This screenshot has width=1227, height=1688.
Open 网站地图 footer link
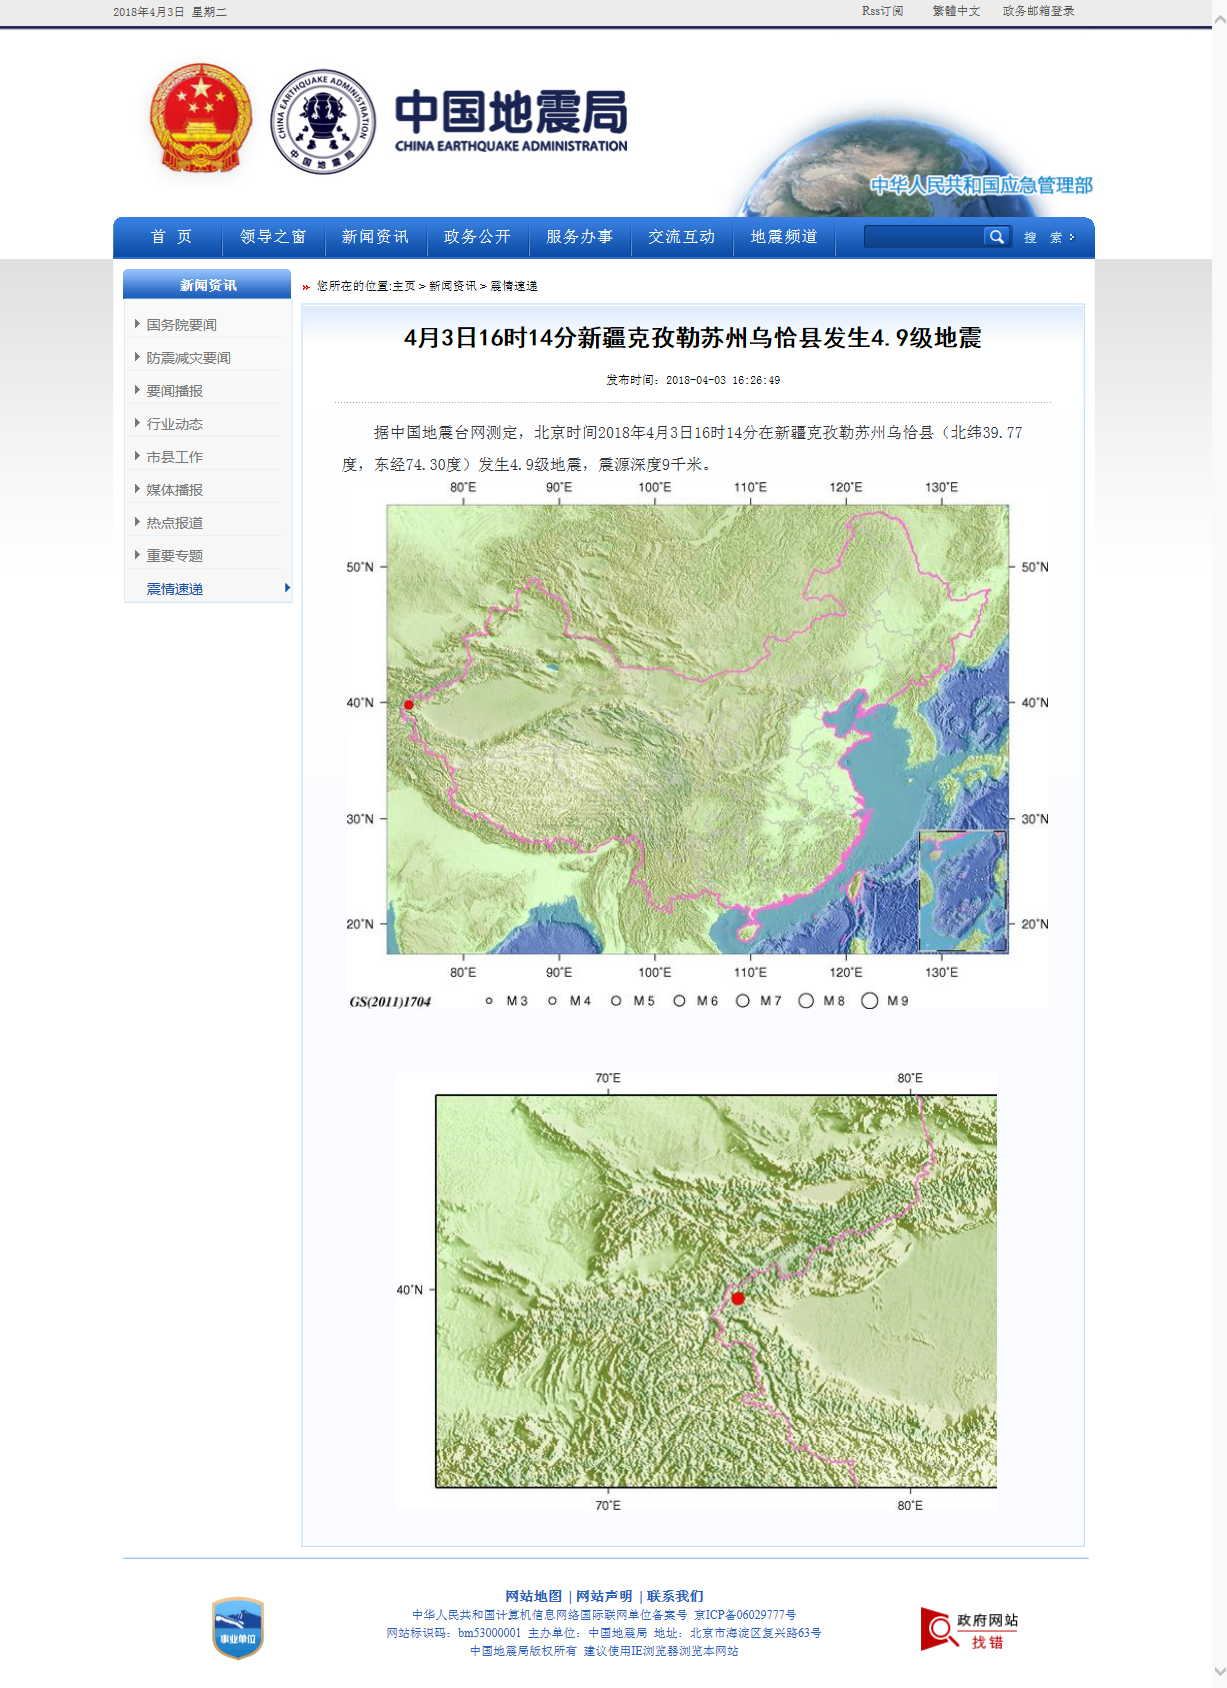click(533, 1596)
